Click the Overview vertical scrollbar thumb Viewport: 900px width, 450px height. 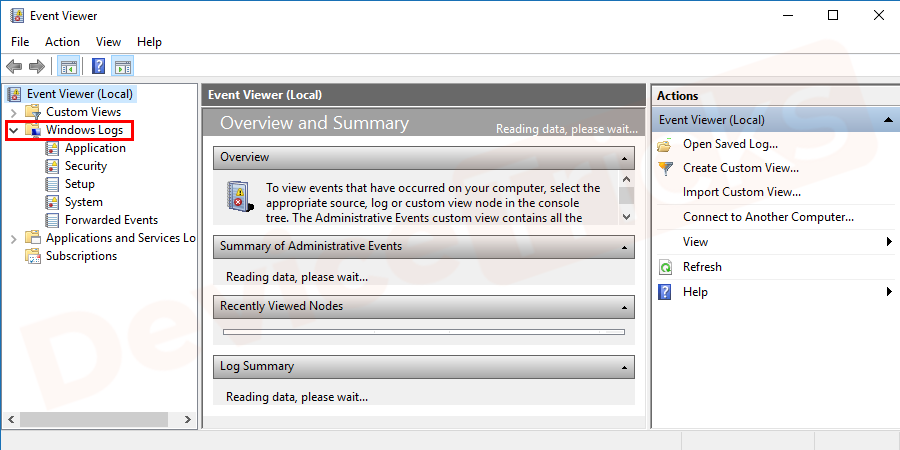click(626, 195)
